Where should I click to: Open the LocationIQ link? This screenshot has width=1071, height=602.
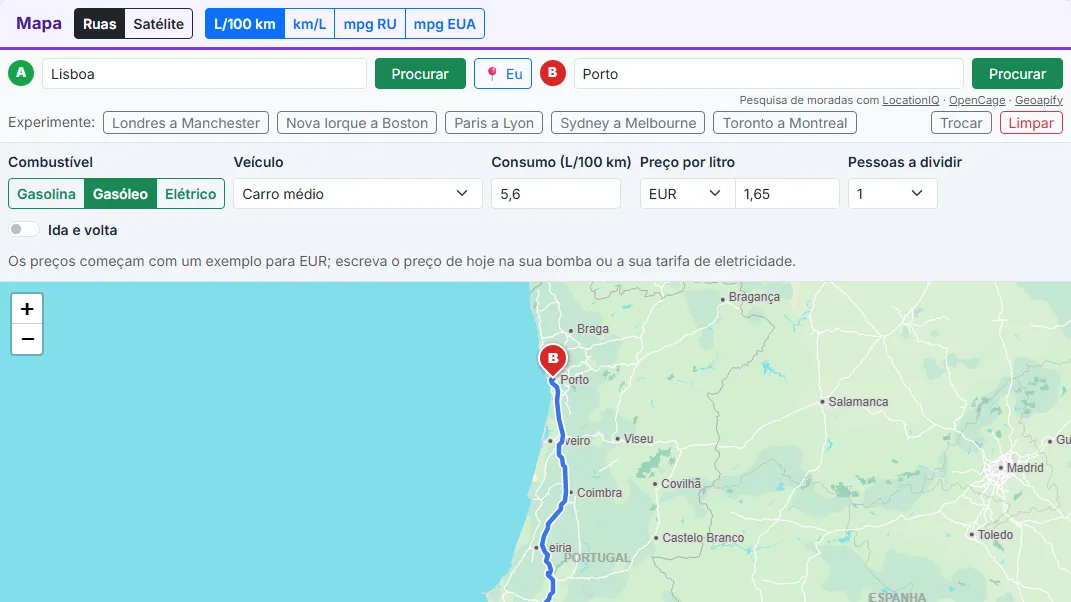pyautogui.click(x=910, y=100)
